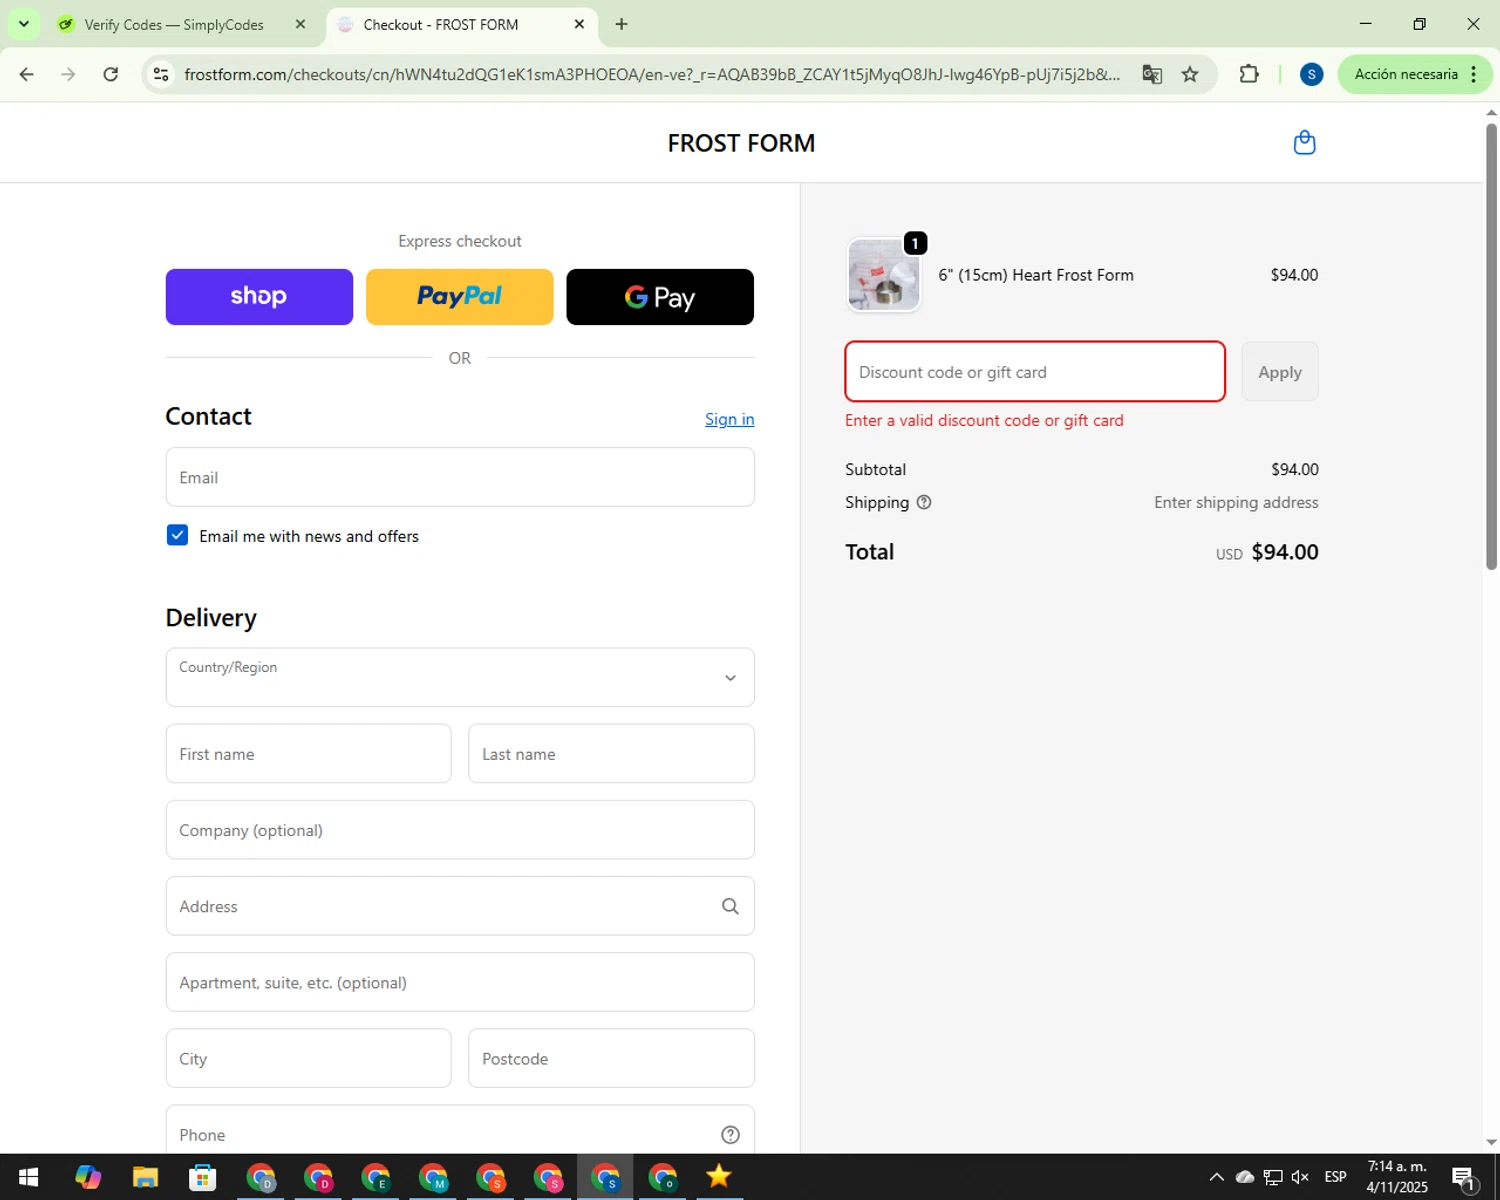This screenshot has height=1200, width=1500.
Task: Click the Heart Frost Form product thumbnail
Action: tap(884, 275)
